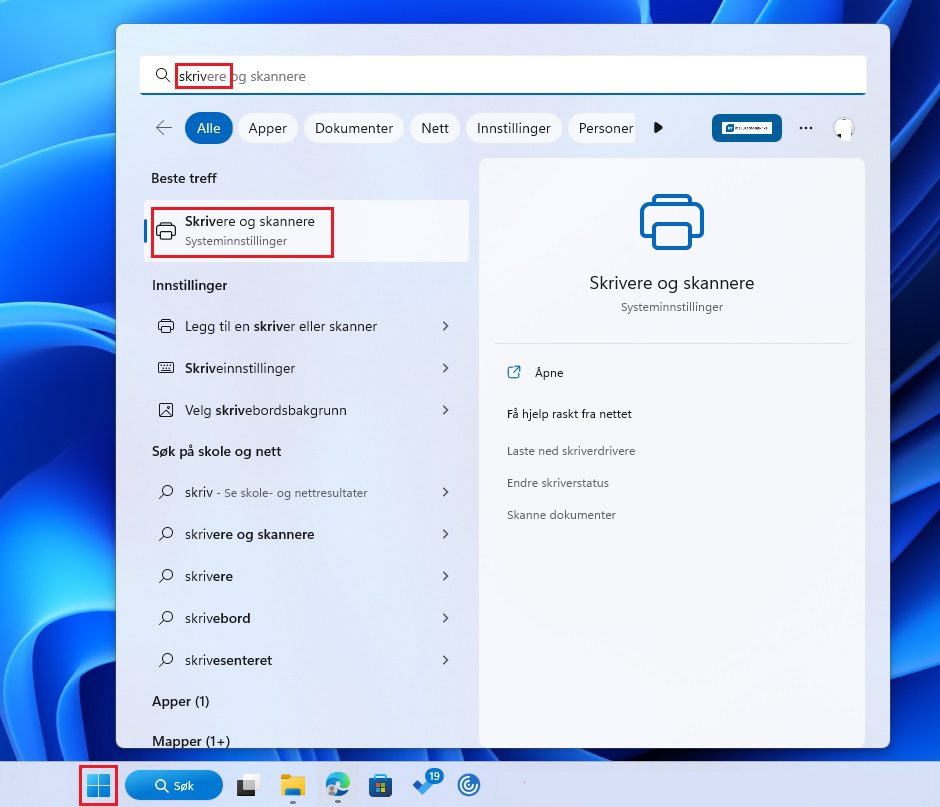The height and width of the screenshot is (807, 940).
Task: Click Skanne dokumenter link
Action: click(561, 514)
